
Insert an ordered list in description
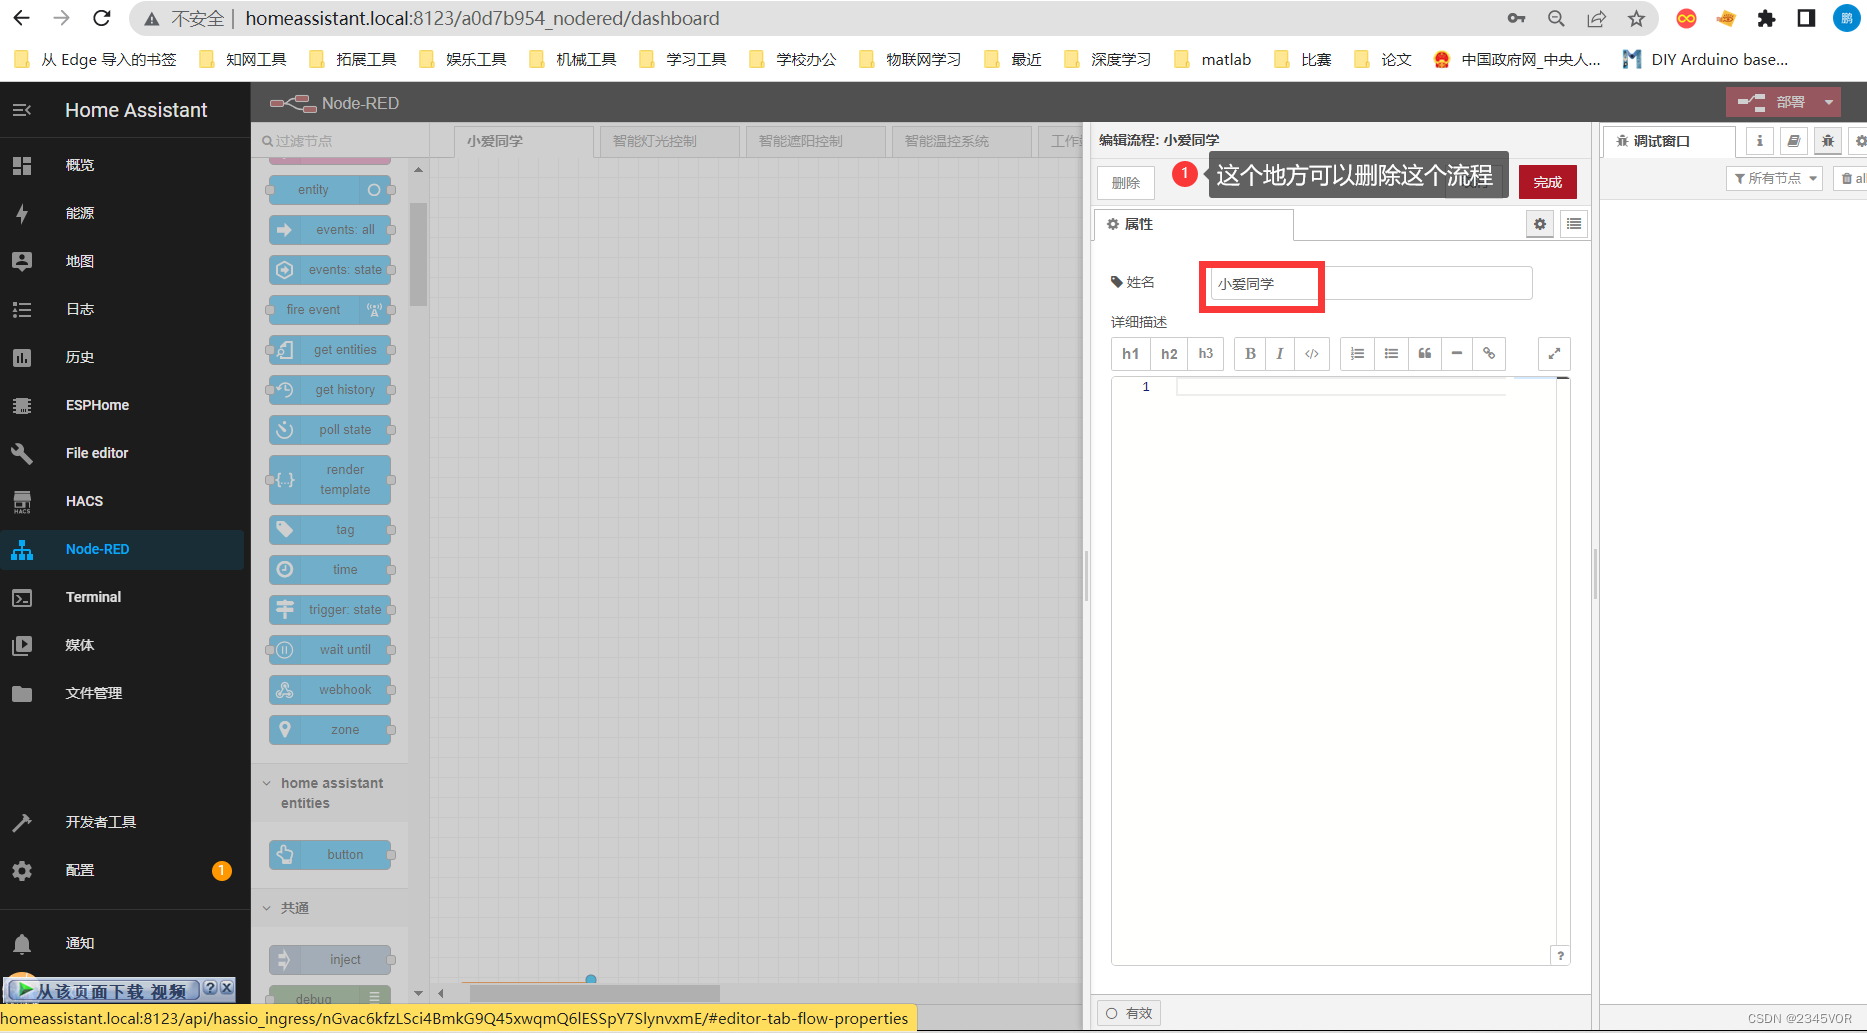tap(1357, 354)
